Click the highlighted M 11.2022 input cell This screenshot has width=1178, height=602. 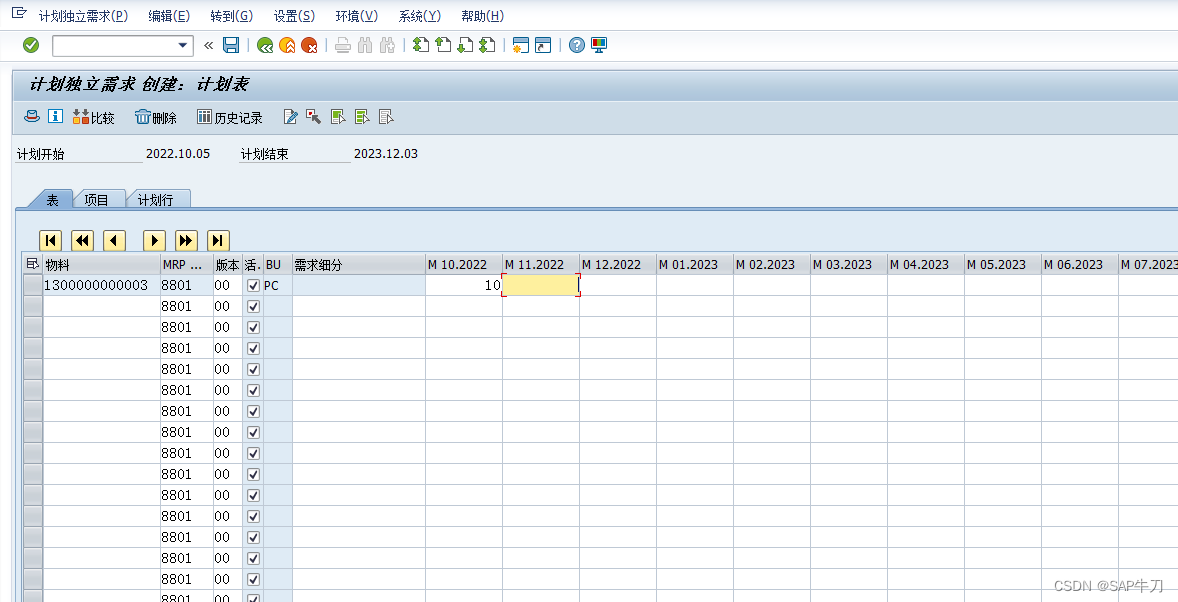[x=541, y=286]
